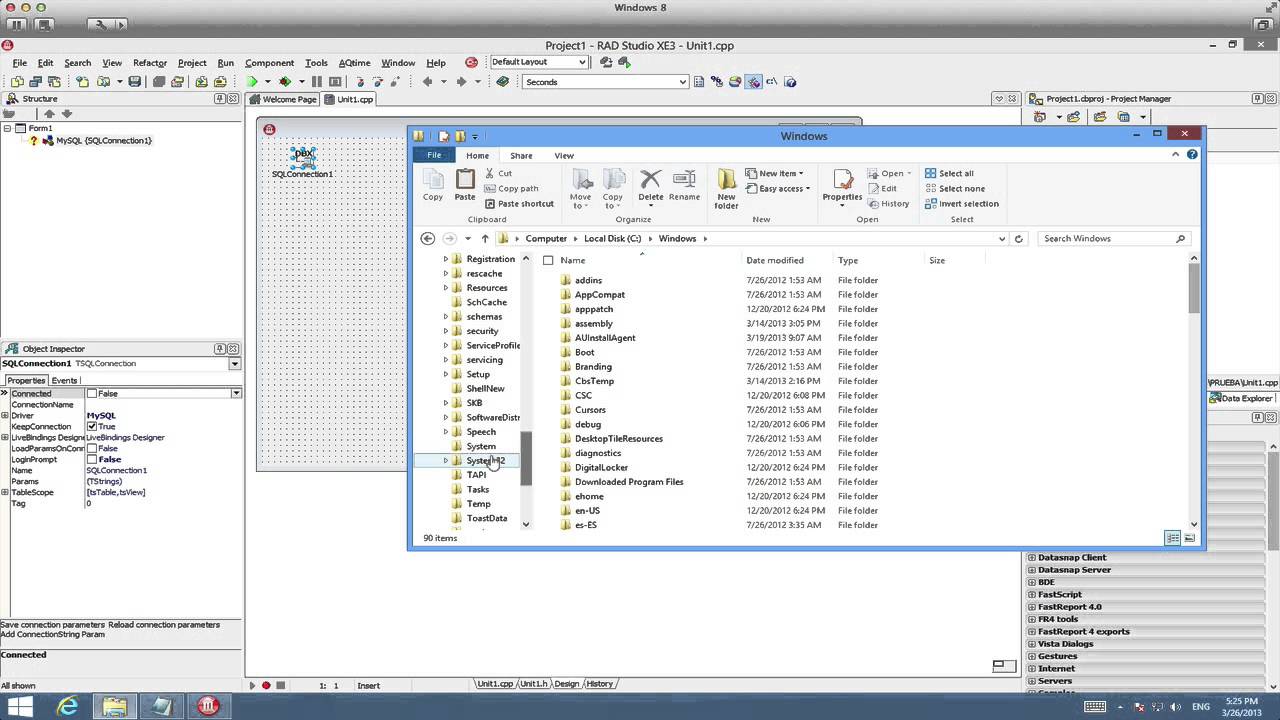
Task: Click the Local Disk (C:) breadcrumb
Action: 612,239
